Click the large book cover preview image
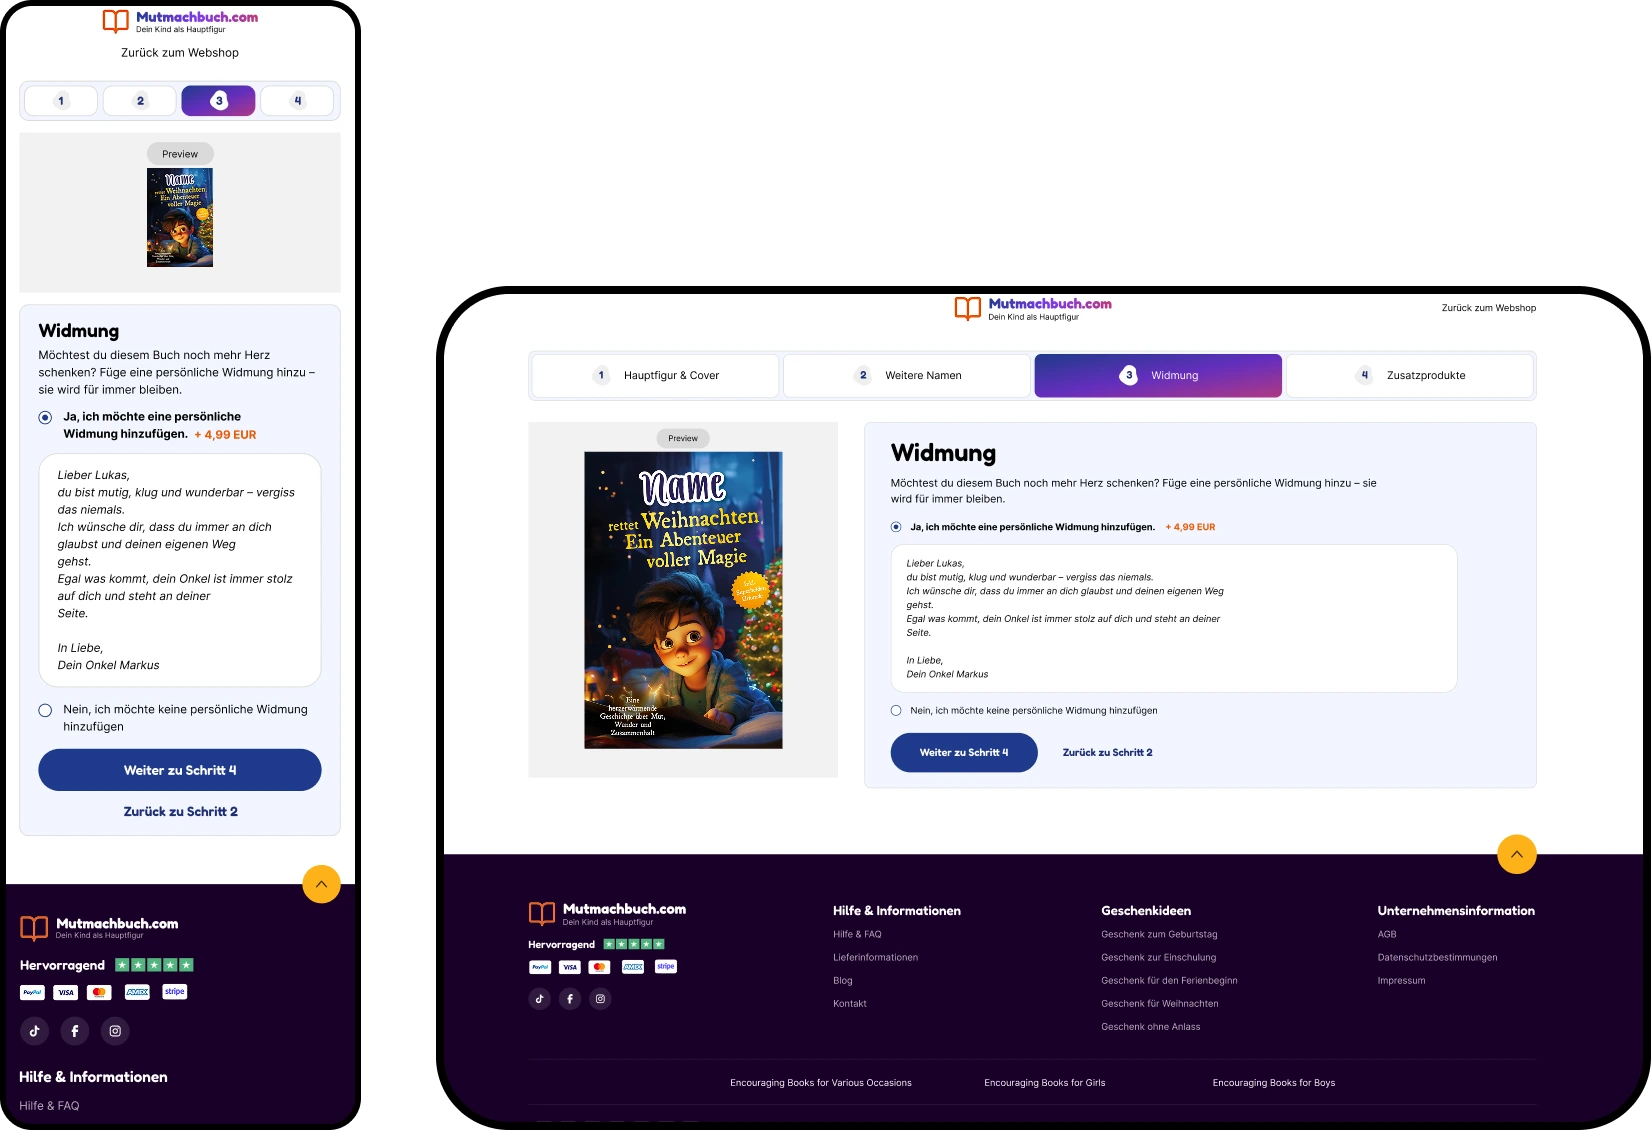 pyautogui.click(x=683, y=600)
